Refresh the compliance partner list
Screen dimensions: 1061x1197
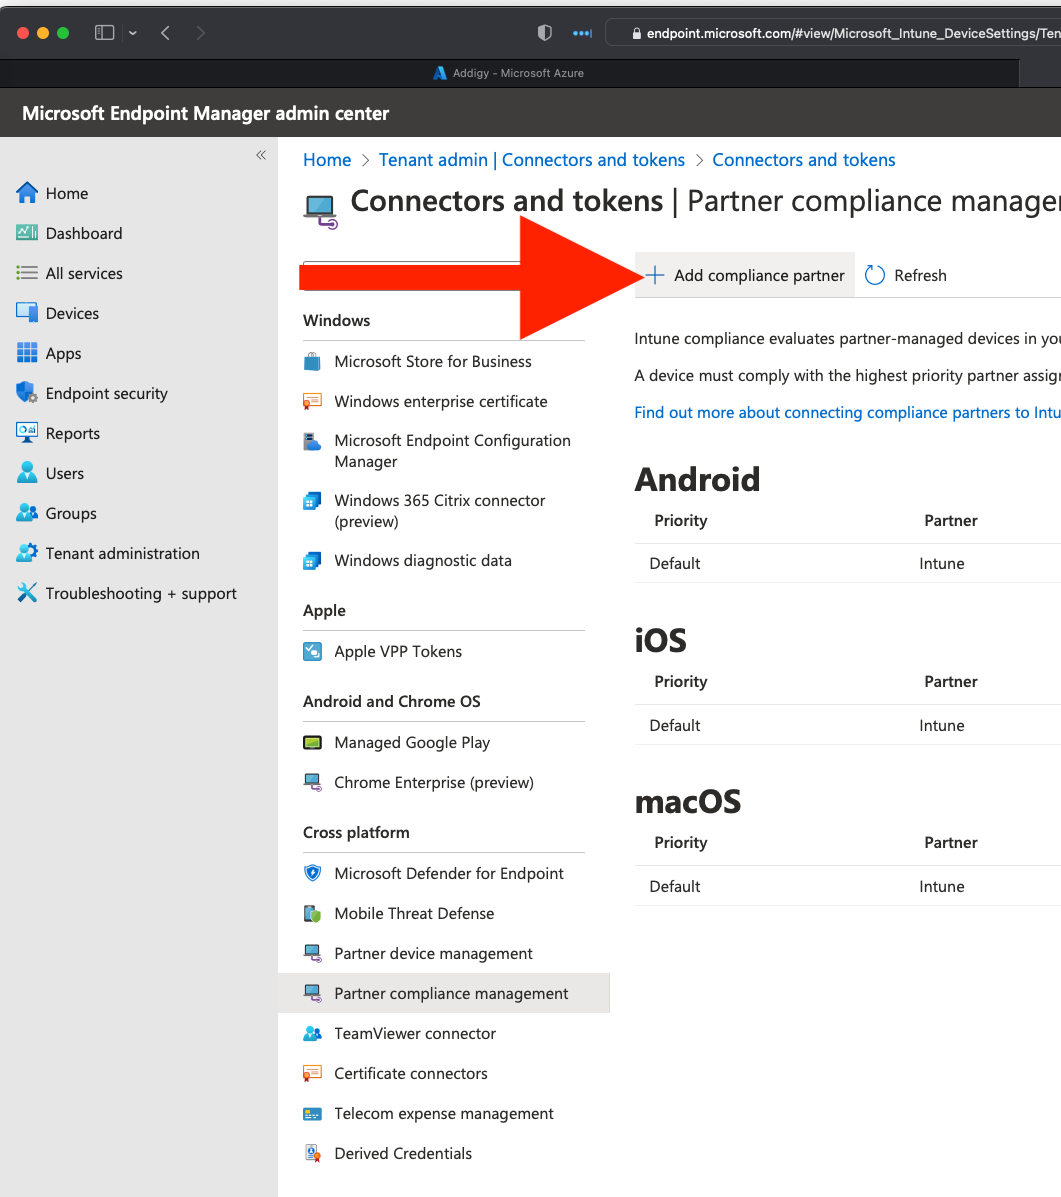click(905, 275)
